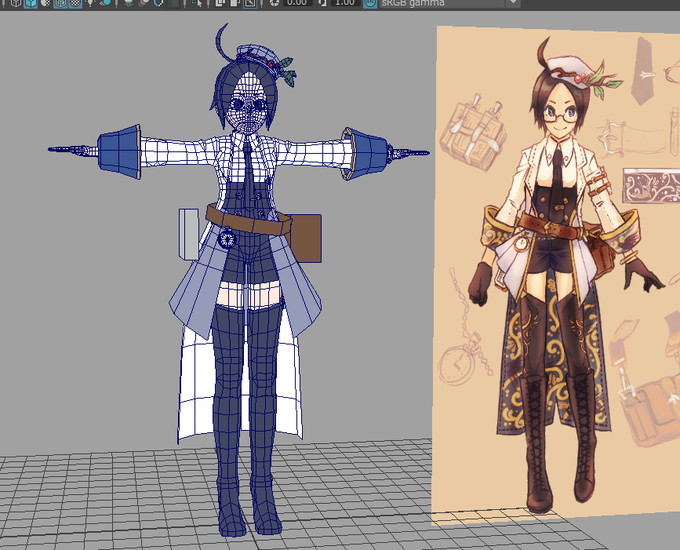Image resolution: width=680 pixels, height=550 pixels.
Task: Select the hat mesh on 3D model
Action: [x=256, y=56]
